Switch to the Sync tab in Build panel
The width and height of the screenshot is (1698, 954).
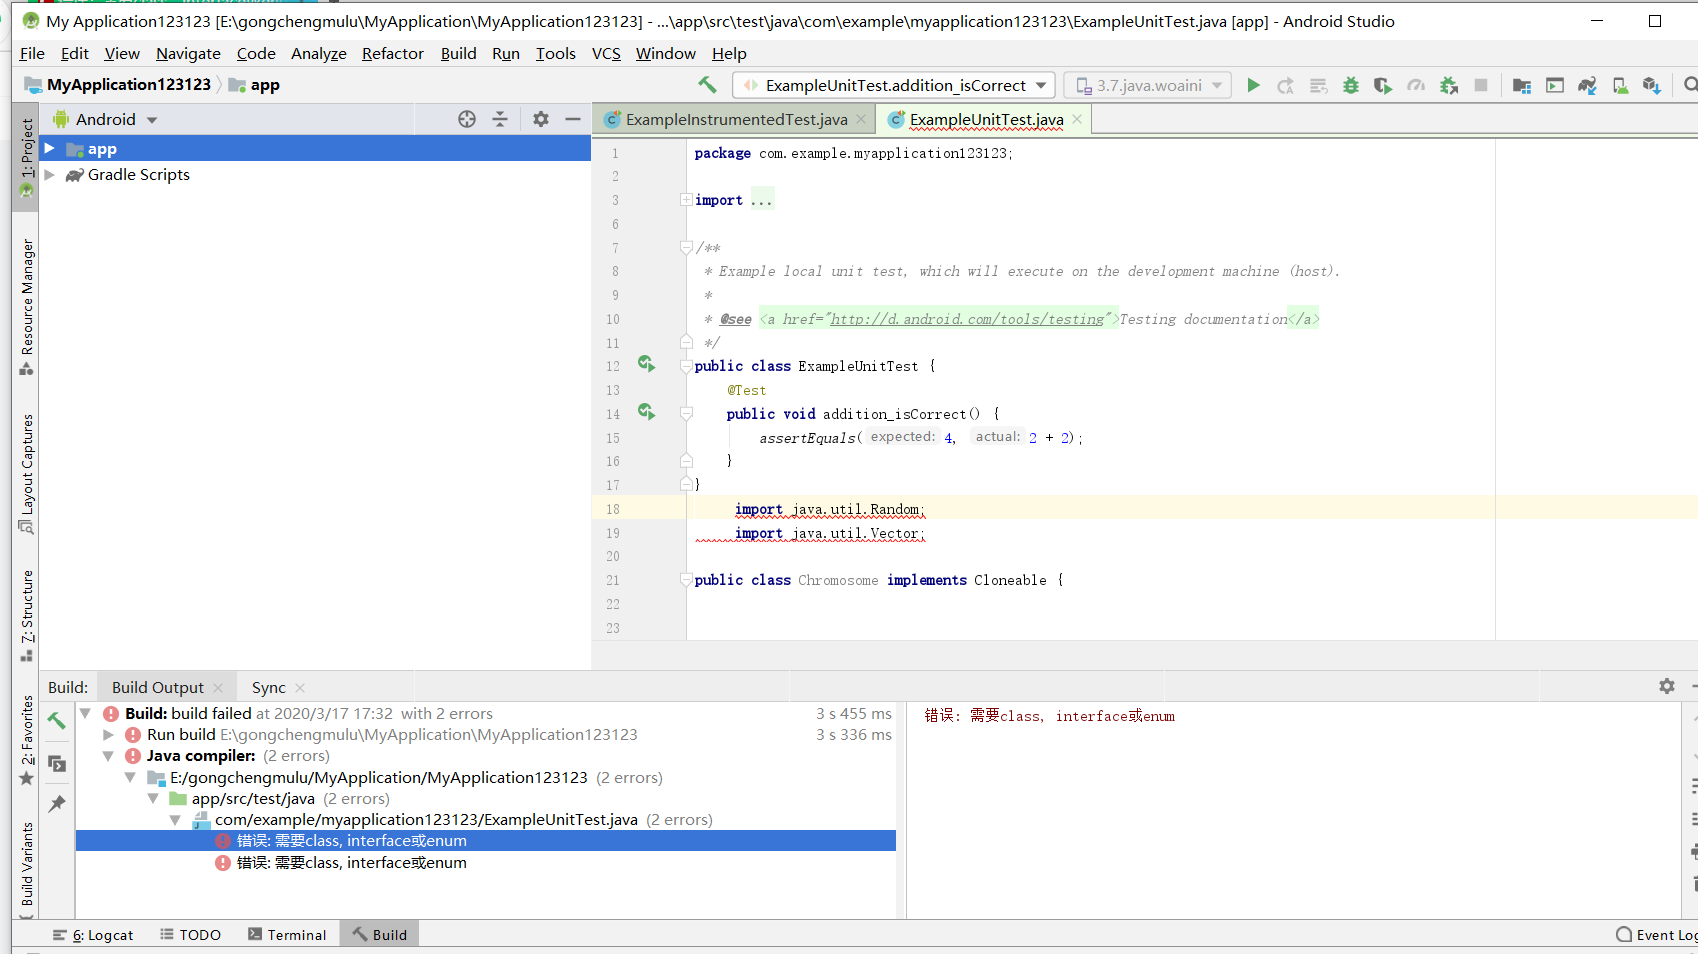tap(268, 687)
